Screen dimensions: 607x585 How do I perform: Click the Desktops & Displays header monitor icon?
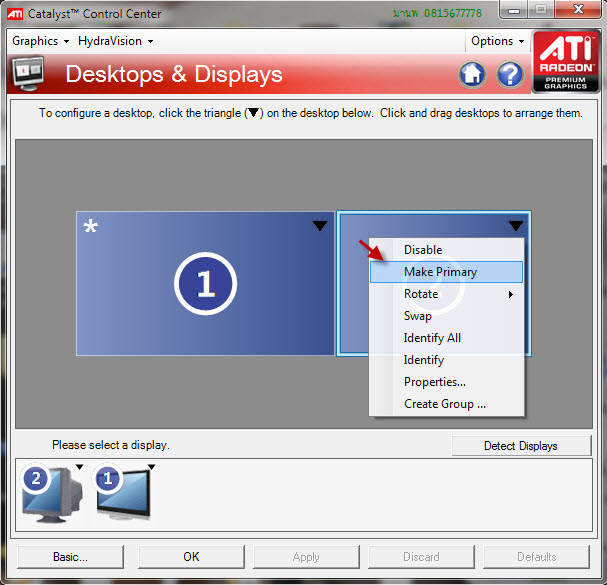click(x=27, y=73)
